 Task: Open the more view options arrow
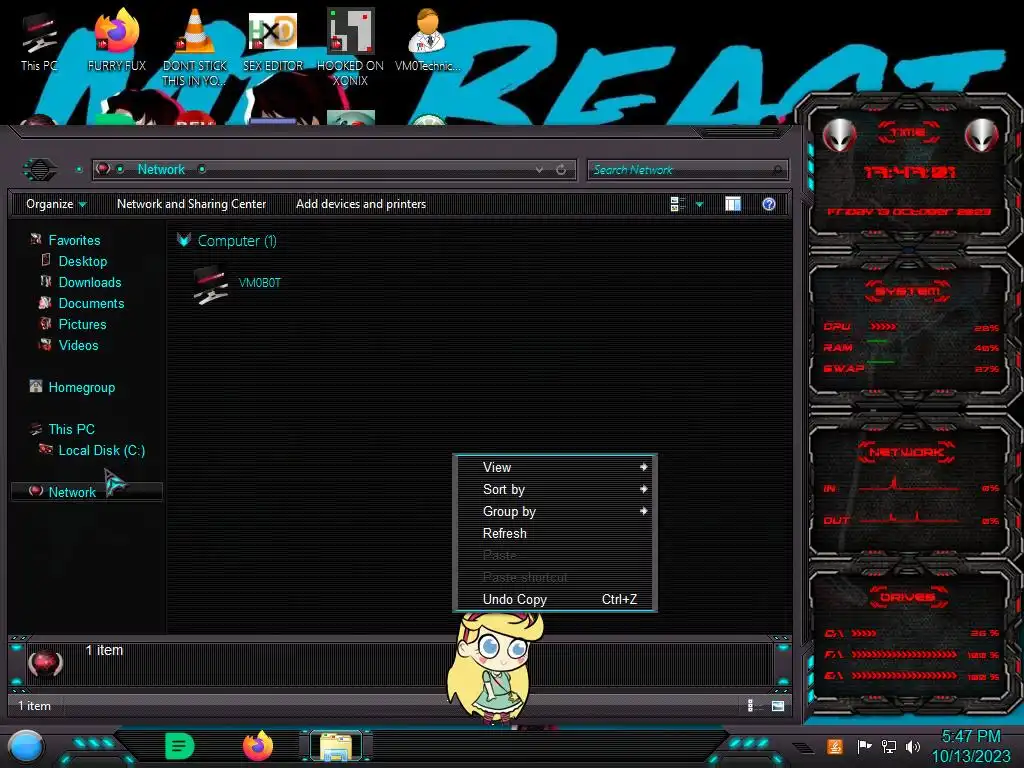pyautogui.click(x=699, y=204)
